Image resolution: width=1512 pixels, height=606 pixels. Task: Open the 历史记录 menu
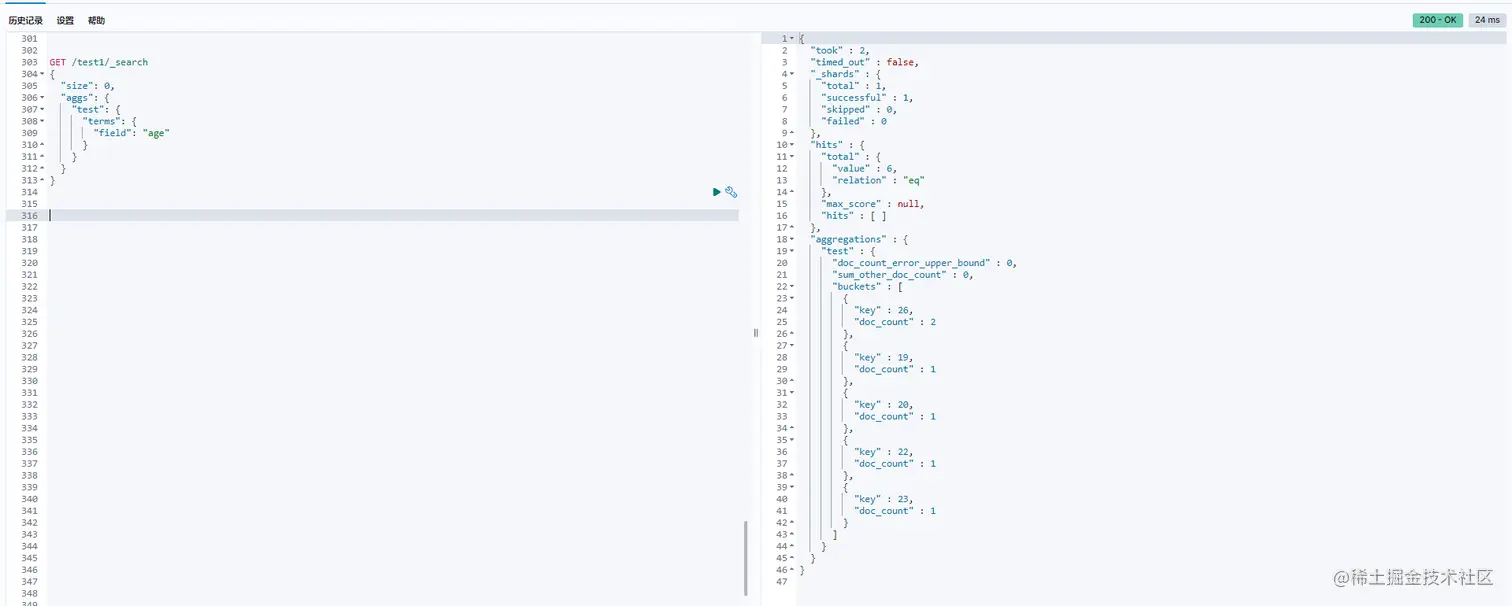click(x=25, y=20)
